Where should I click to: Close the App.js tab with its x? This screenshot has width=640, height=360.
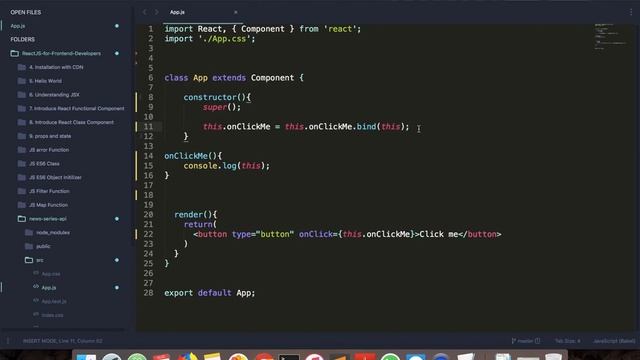[236, 12]
